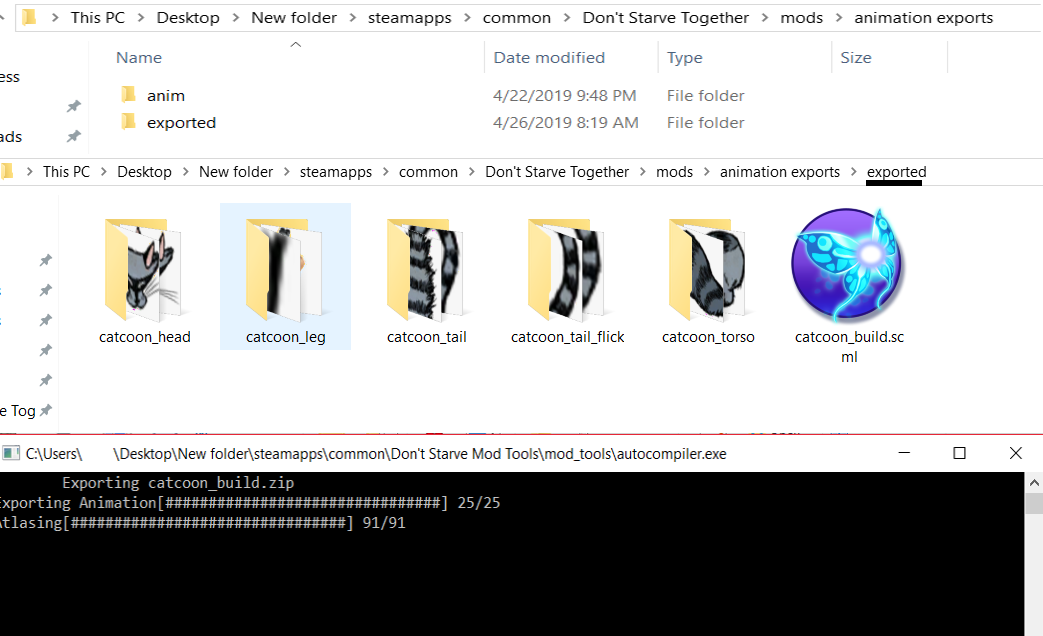
Task: Click 'exported' in lower breadcrumb
Action: tap(896, 172)
